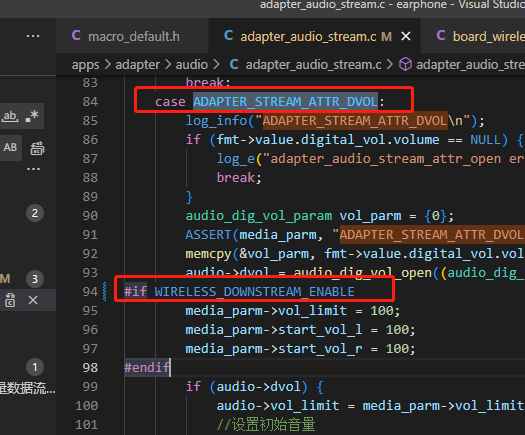Click media_parm->vol_limit on line 95
This screenshot has width=525, height=435.
point(266,311)
